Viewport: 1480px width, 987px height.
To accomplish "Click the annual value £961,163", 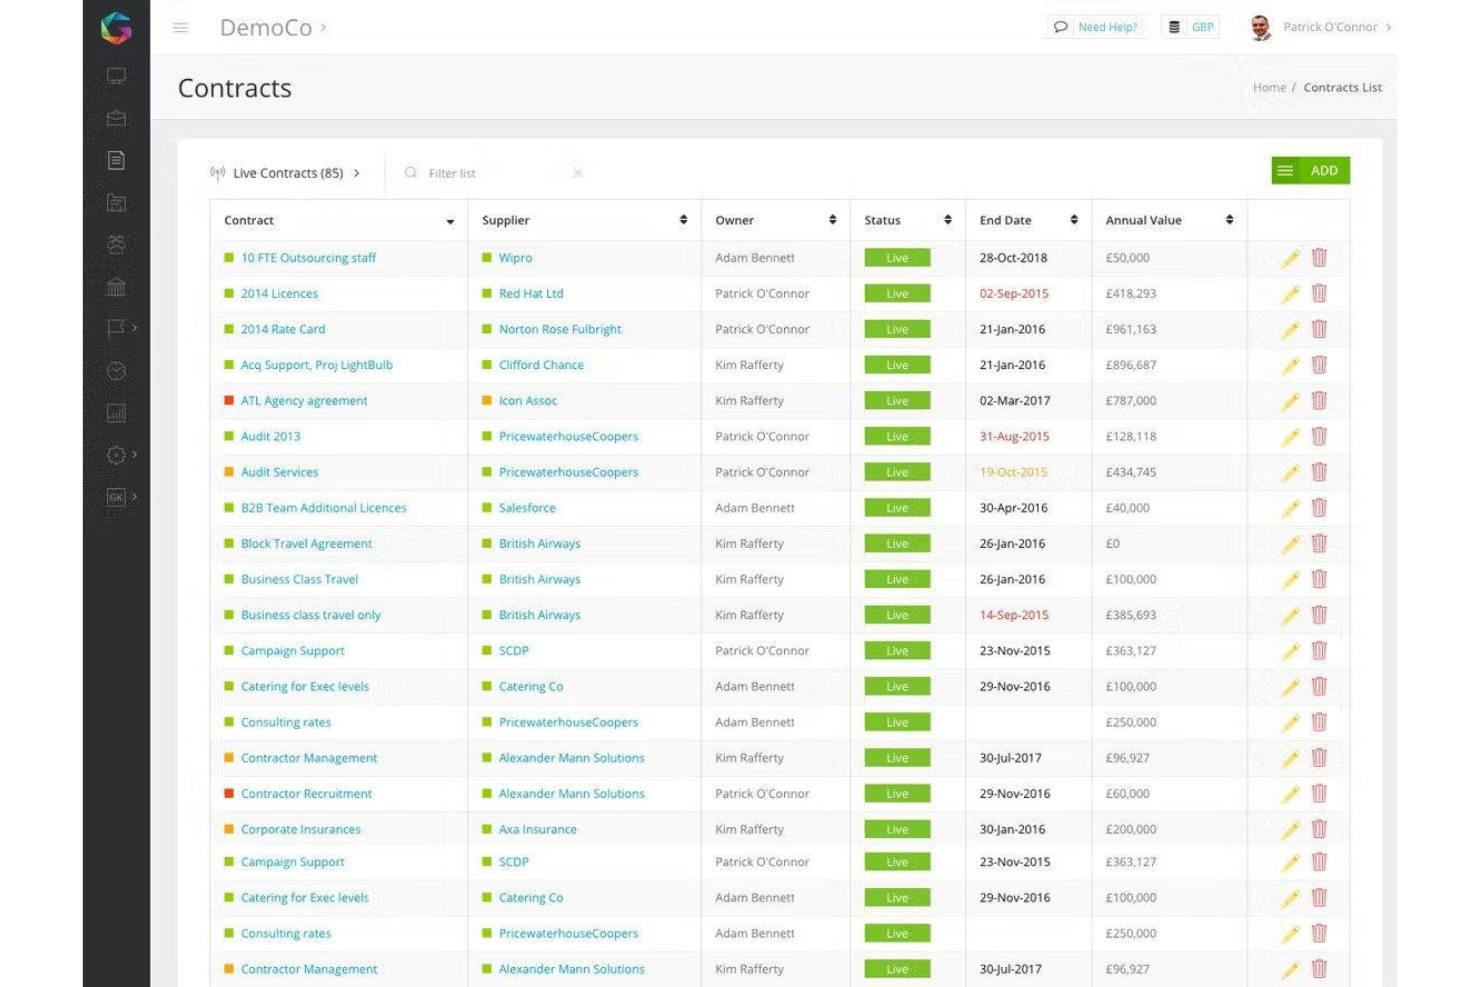I will click(1130, 329).
